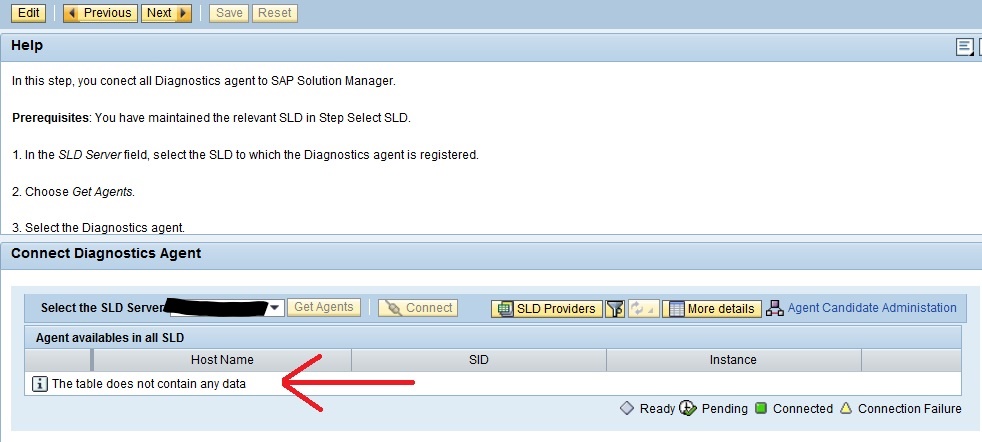982x442 pixels.
Task: Click the Agent Candidate Administration network icon
Action: point(775,308)
